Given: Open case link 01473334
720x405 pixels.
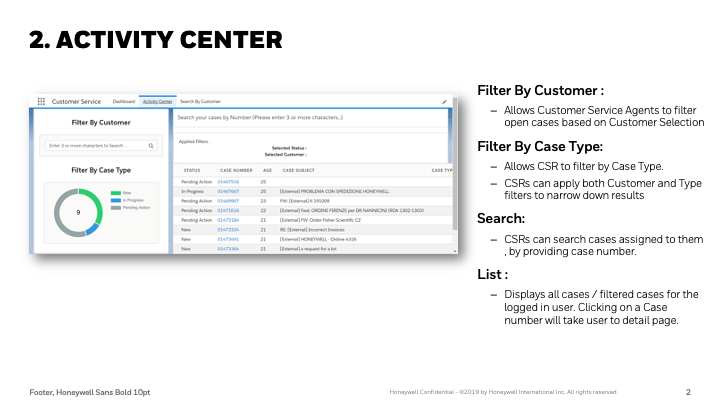Looking at the screenshot, I should (229, 230).
